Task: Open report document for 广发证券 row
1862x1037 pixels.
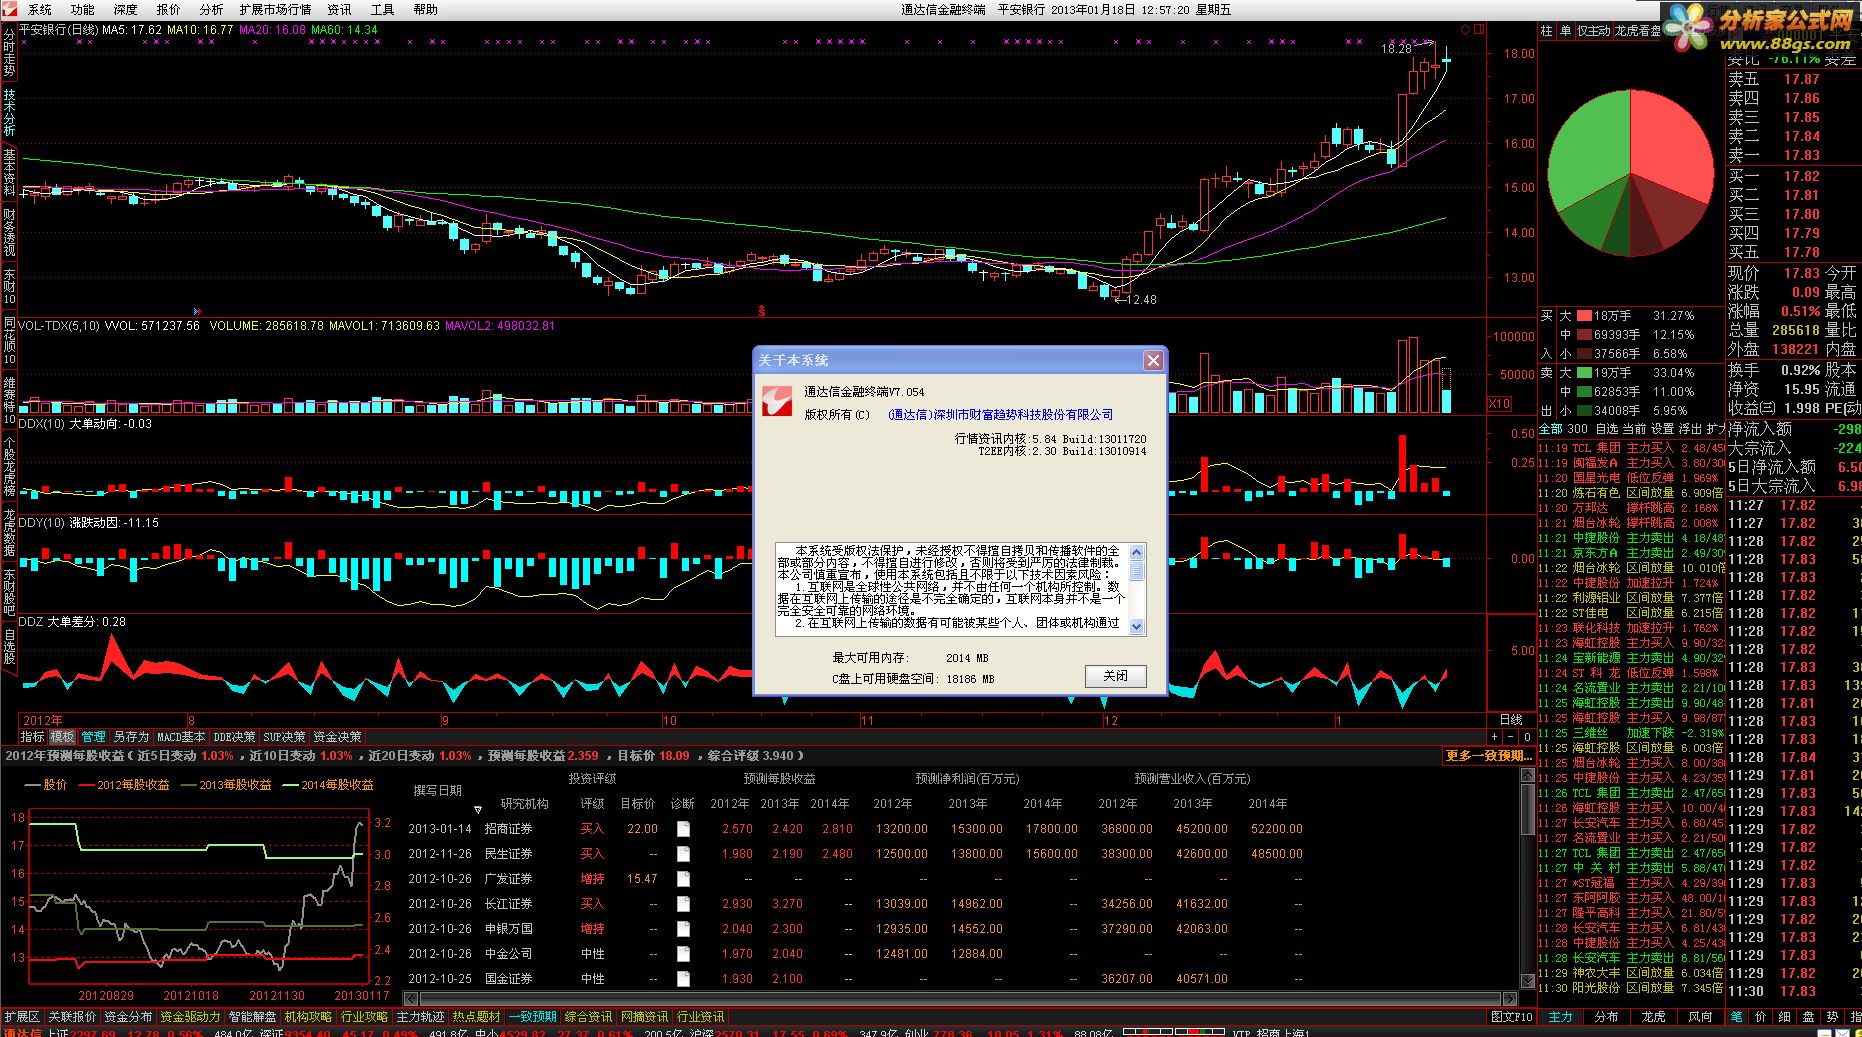Action: [x=683, y=879]
